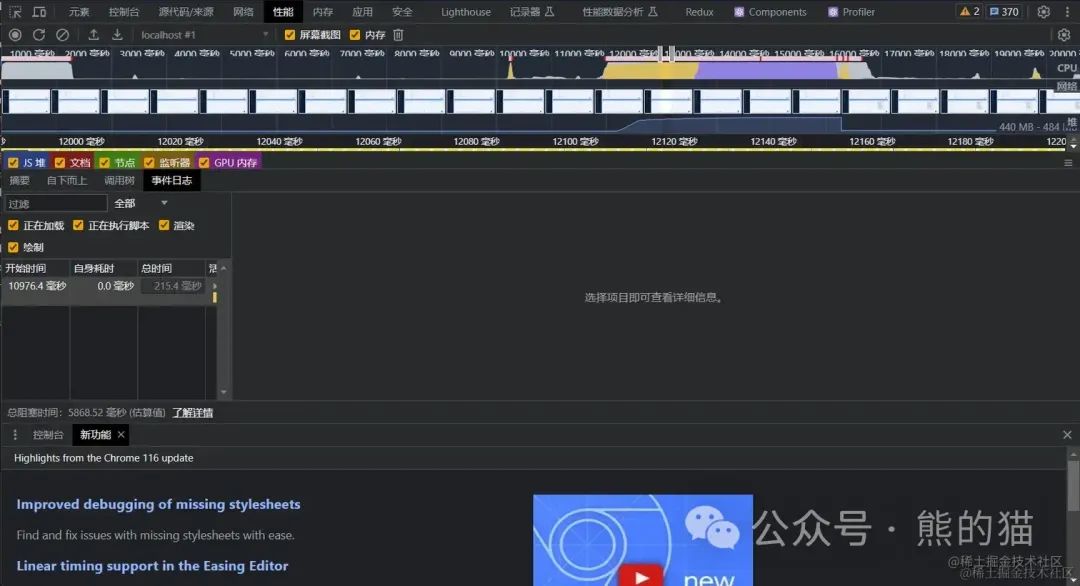
Task: Open the 全部 duration filter dropdown
Action: tap(141, 203)
